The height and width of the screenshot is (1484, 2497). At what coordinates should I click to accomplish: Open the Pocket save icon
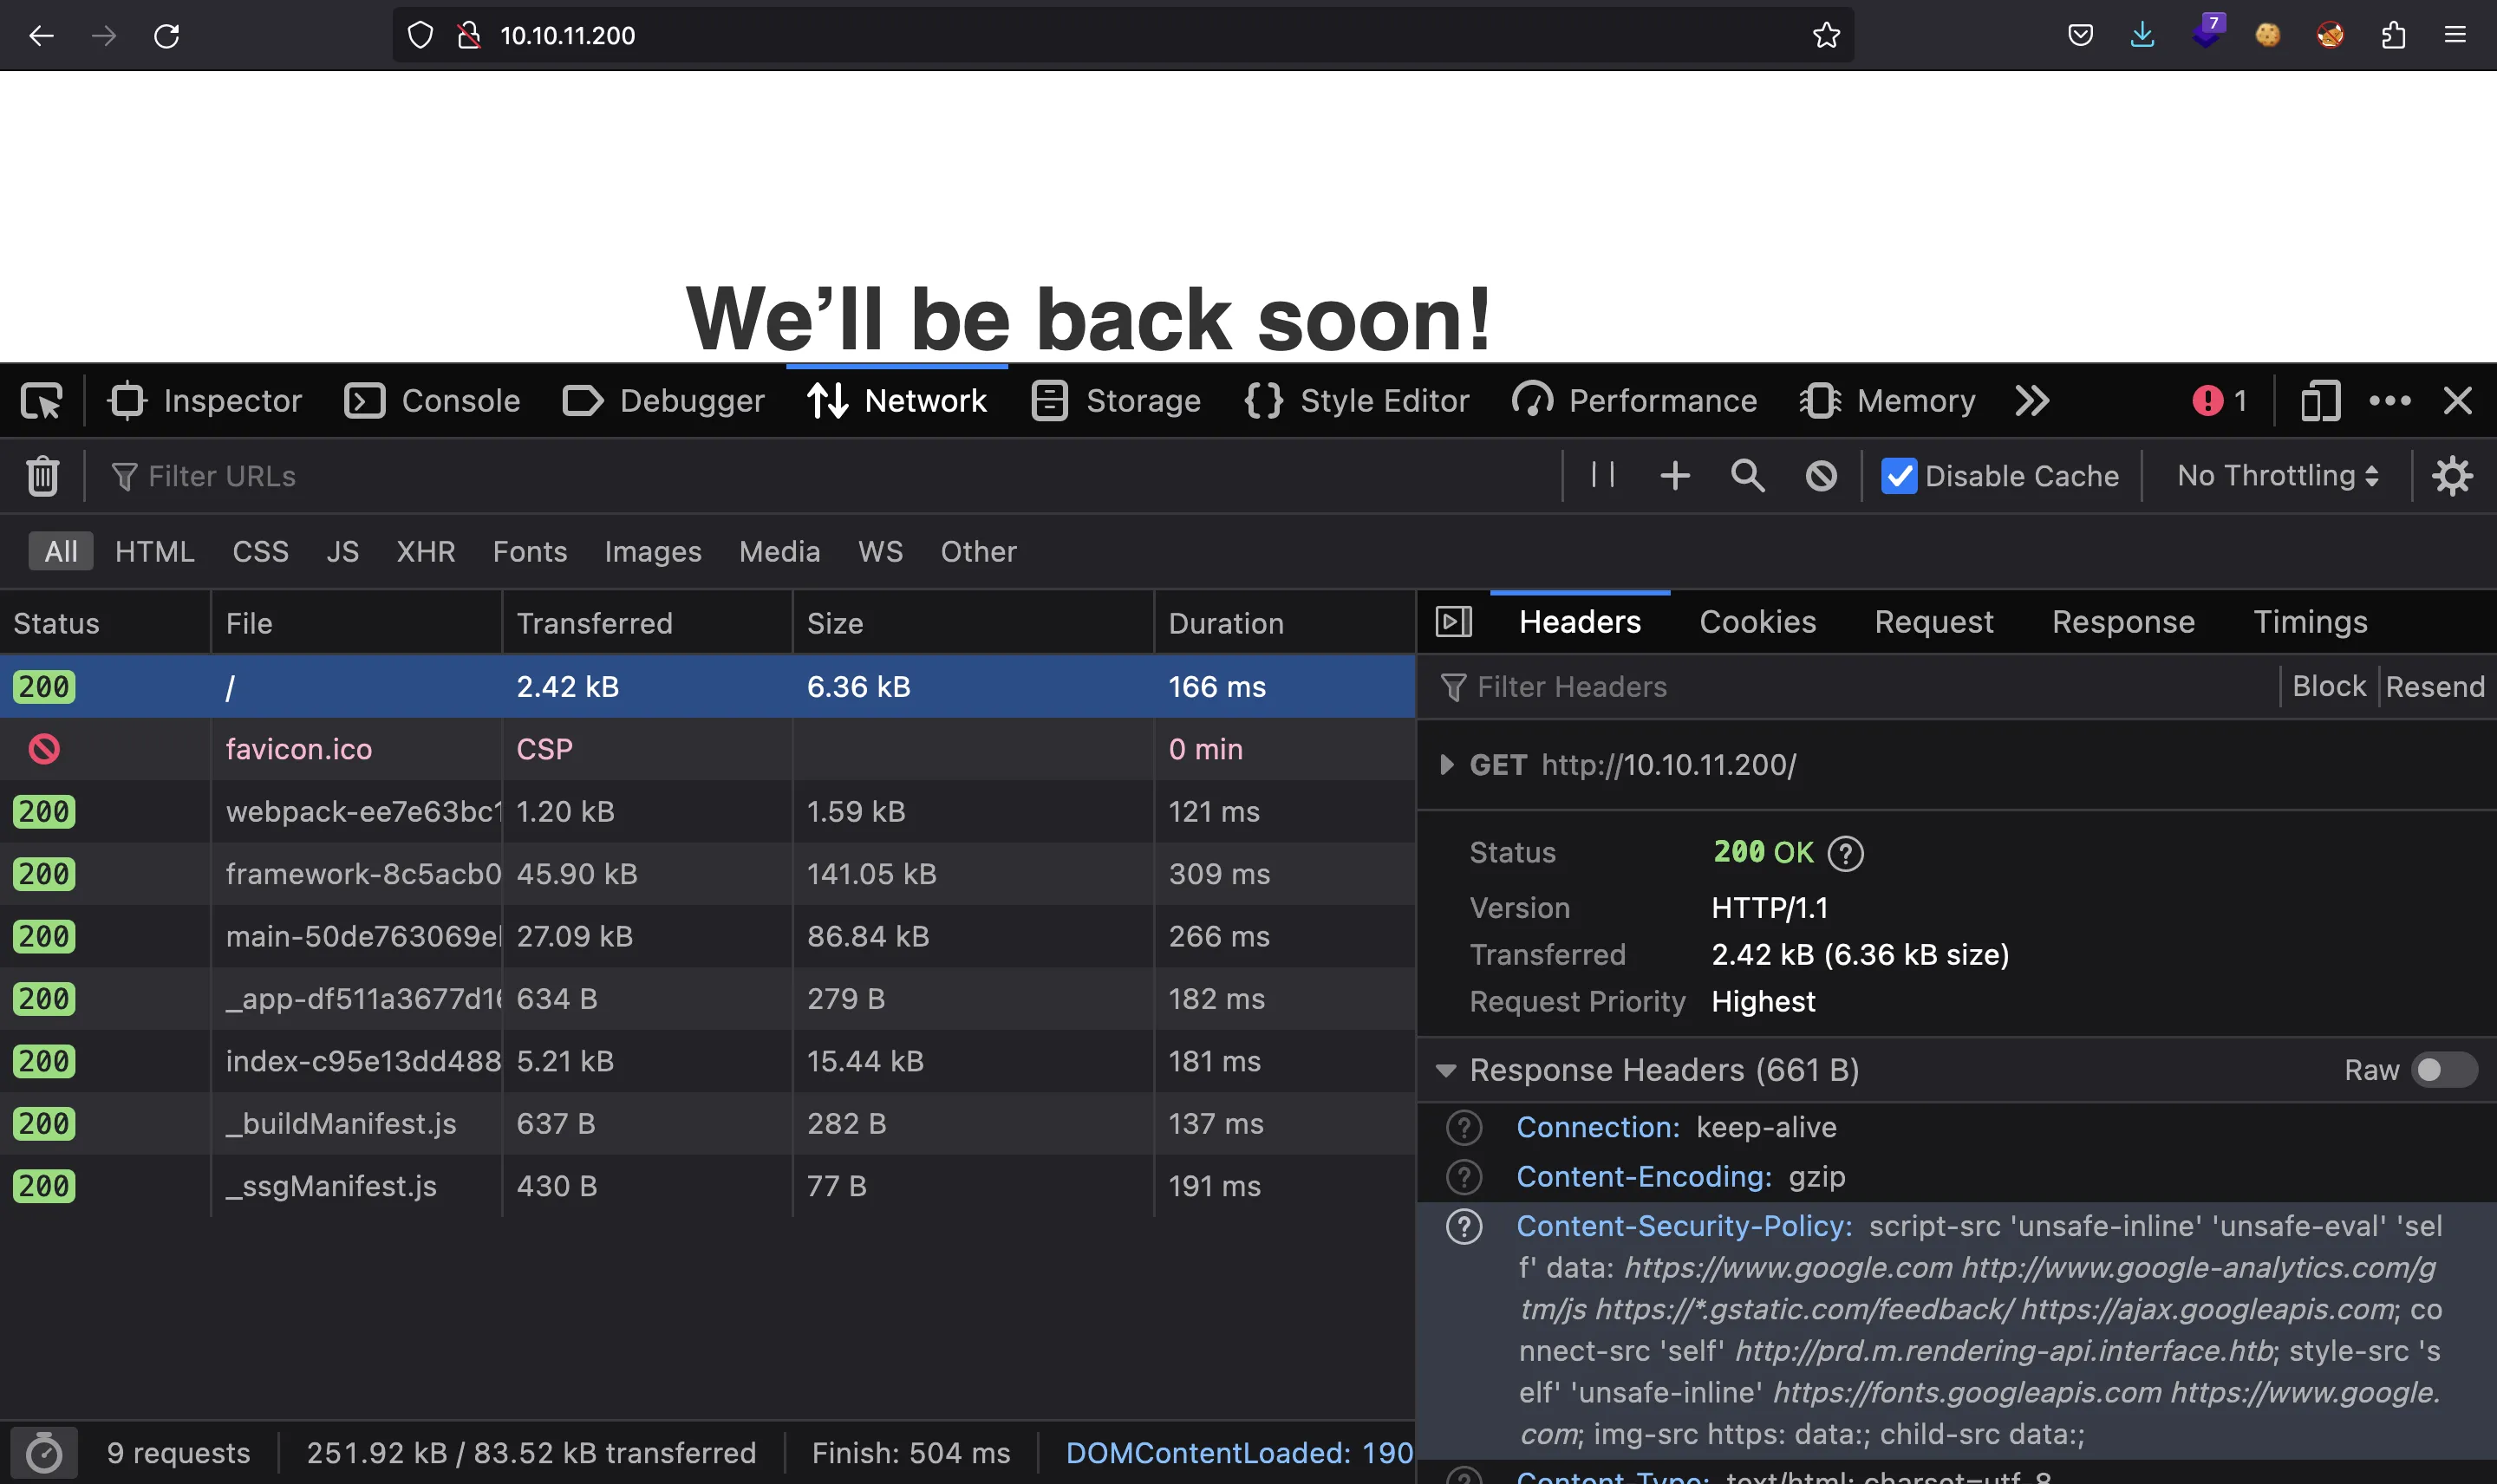pyautogui.click(x=2080, y=36)
